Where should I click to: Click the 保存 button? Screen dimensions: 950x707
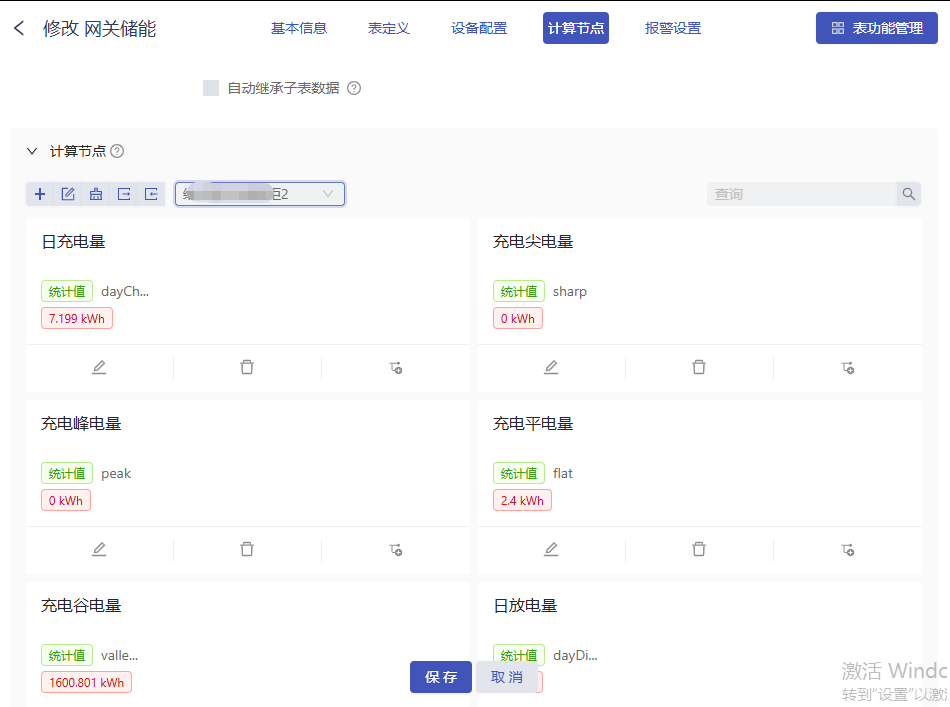tap(440, 677)
